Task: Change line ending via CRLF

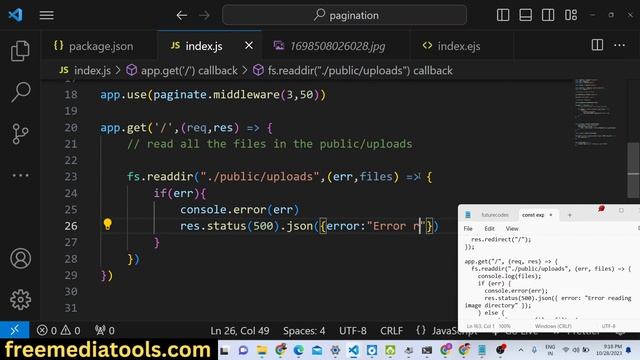Action: point(391,331)
